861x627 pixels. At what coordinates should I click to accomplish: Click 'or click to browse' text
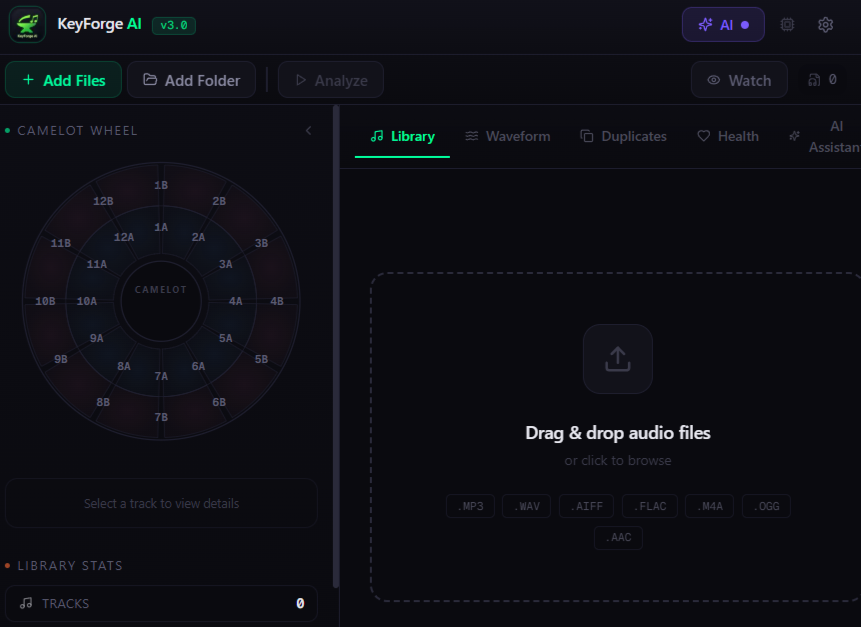[x=618, y=461]
